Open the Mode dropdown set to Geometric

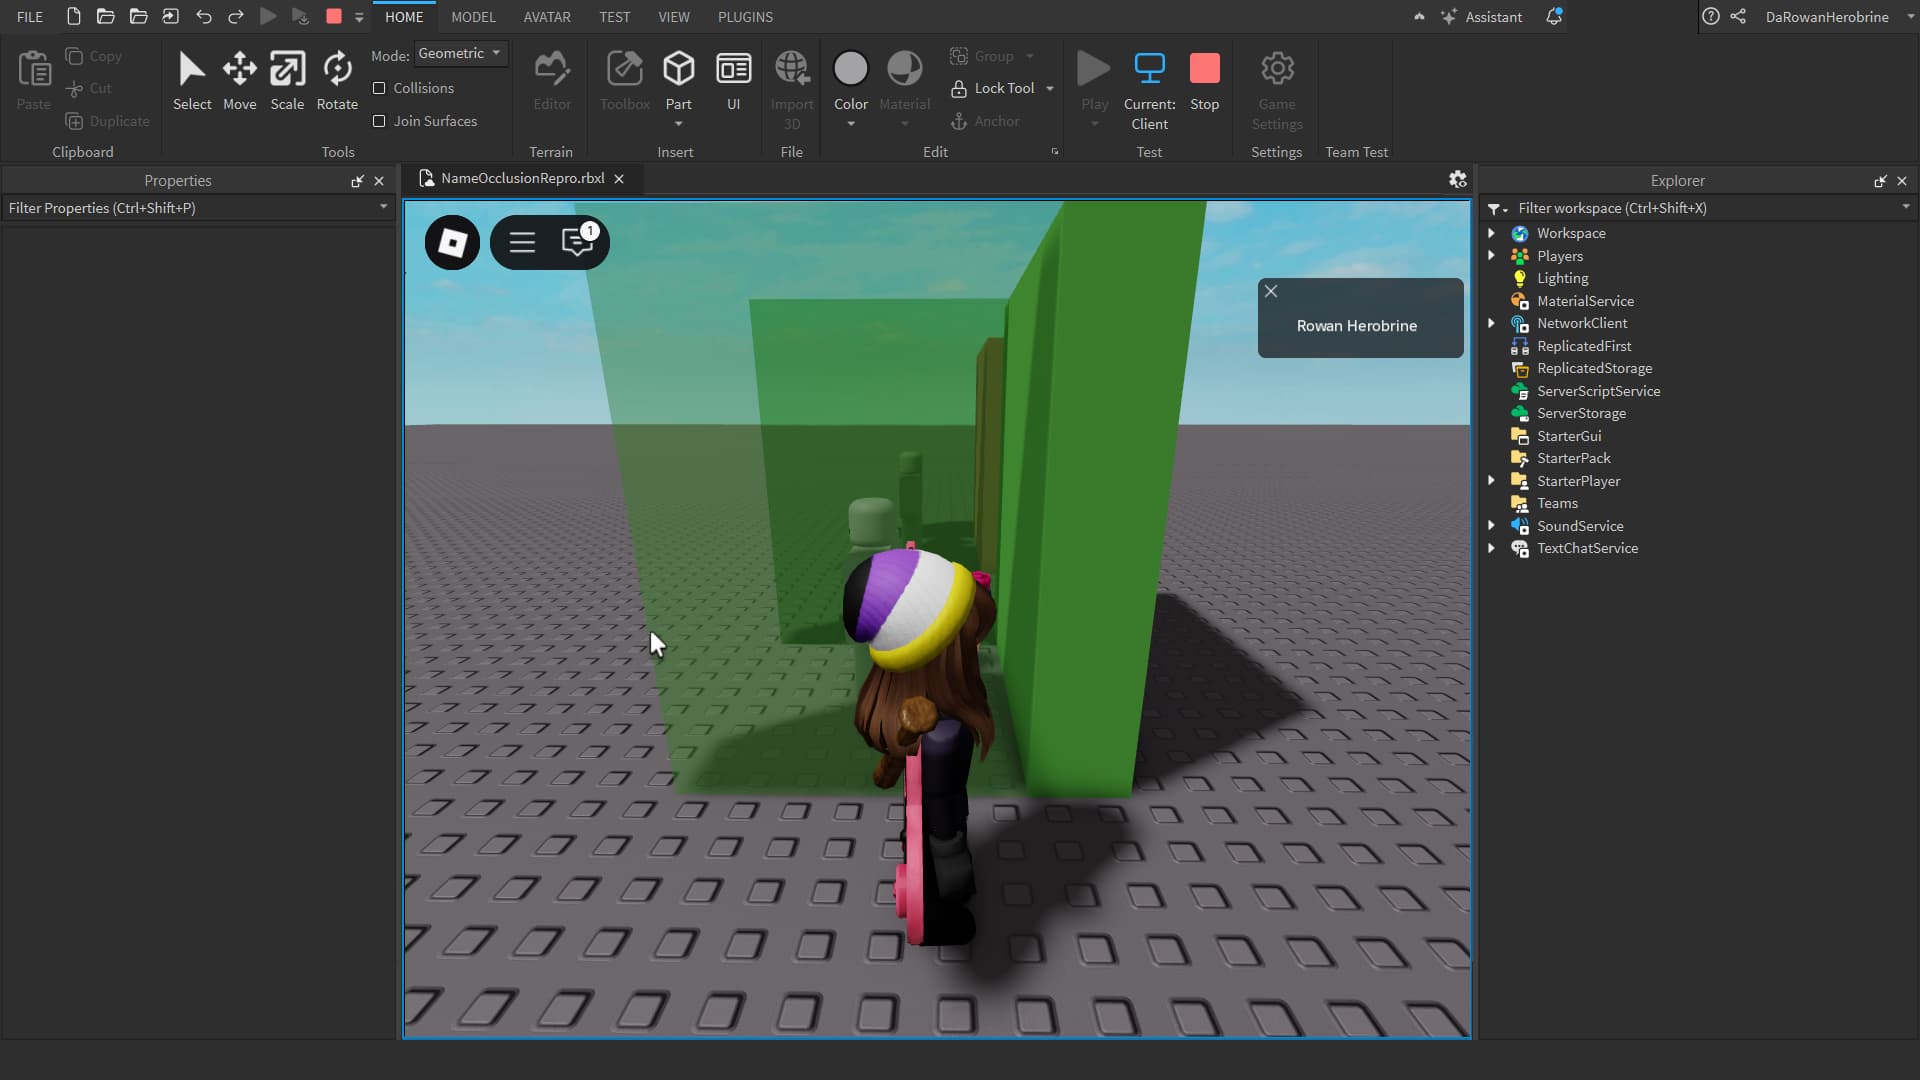[x=461, y=53]
